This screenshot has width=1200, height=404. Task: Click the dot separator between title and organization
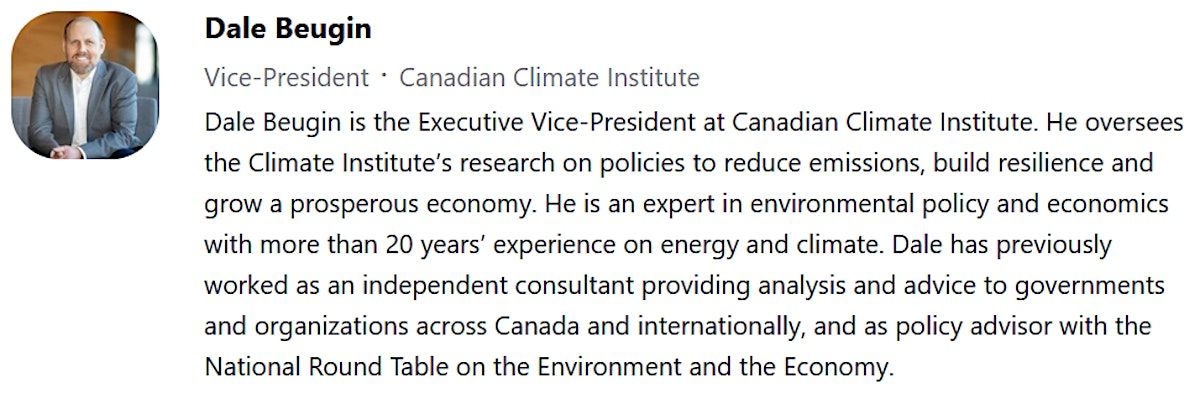[385, 77]
